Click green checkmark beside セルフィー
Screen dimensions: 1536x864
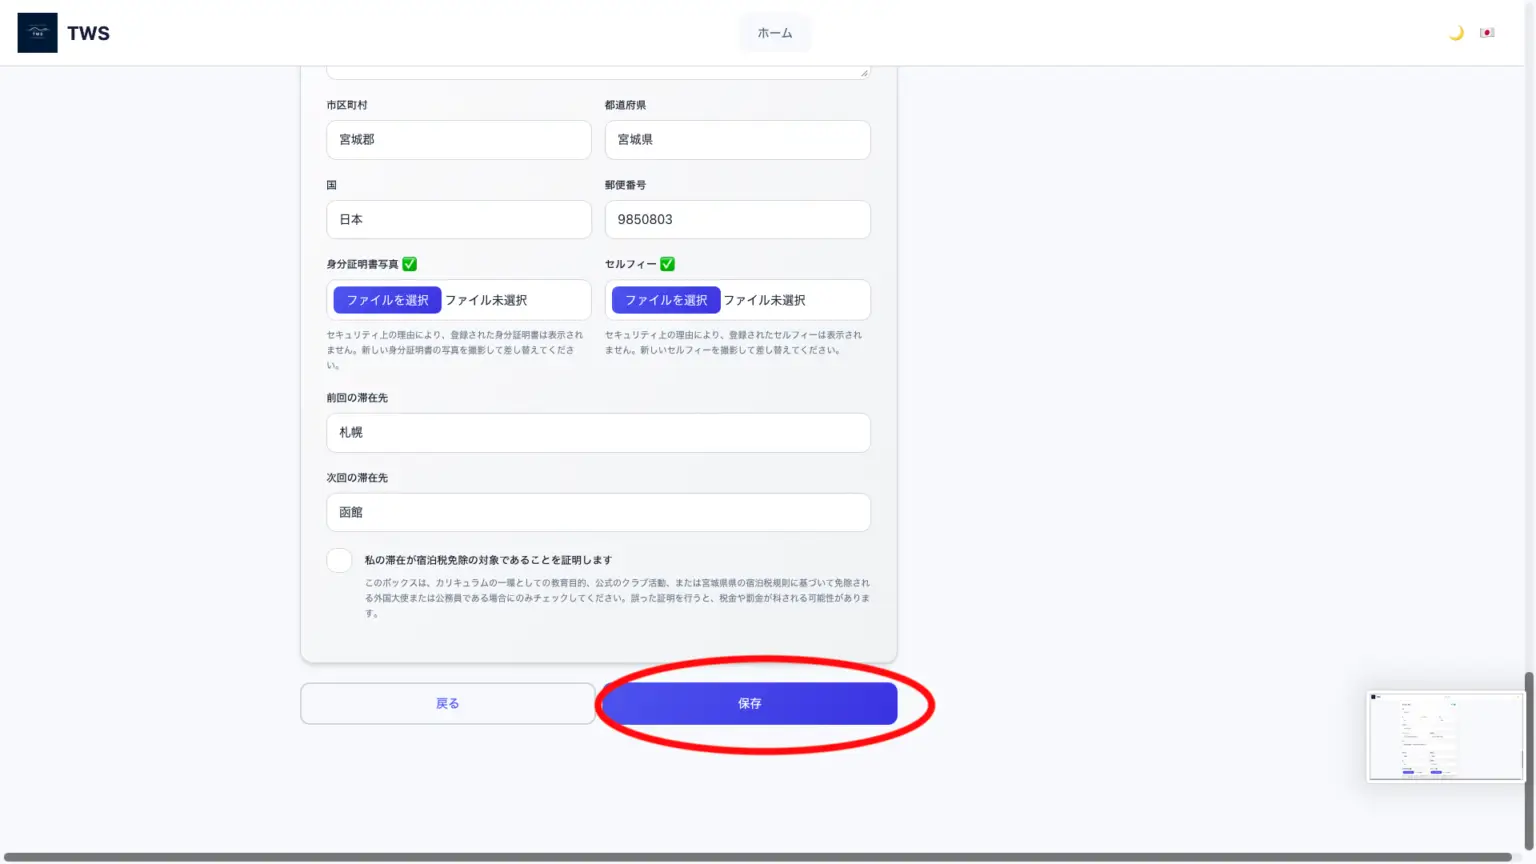668,264
